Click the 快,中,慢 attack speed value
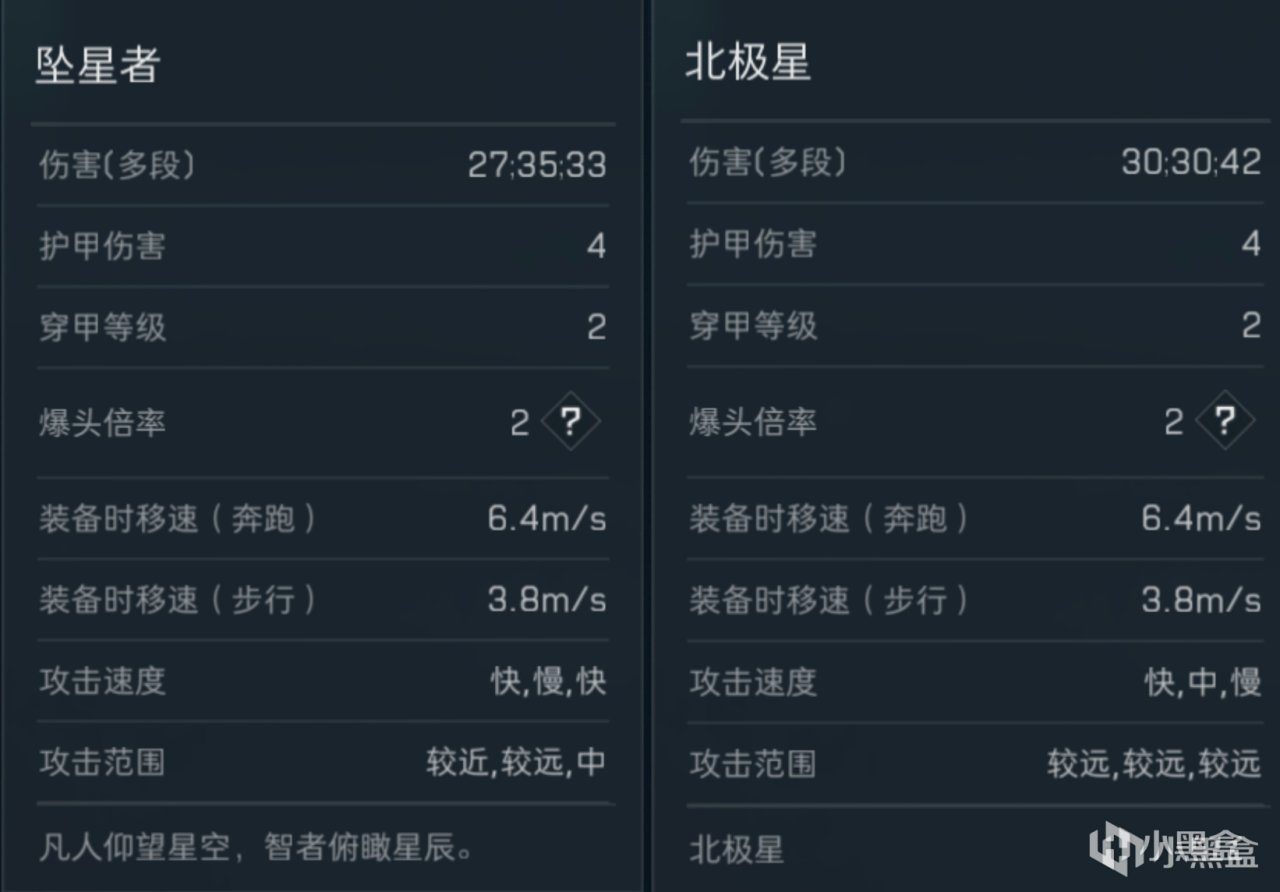 click(x=1203, y=683)
